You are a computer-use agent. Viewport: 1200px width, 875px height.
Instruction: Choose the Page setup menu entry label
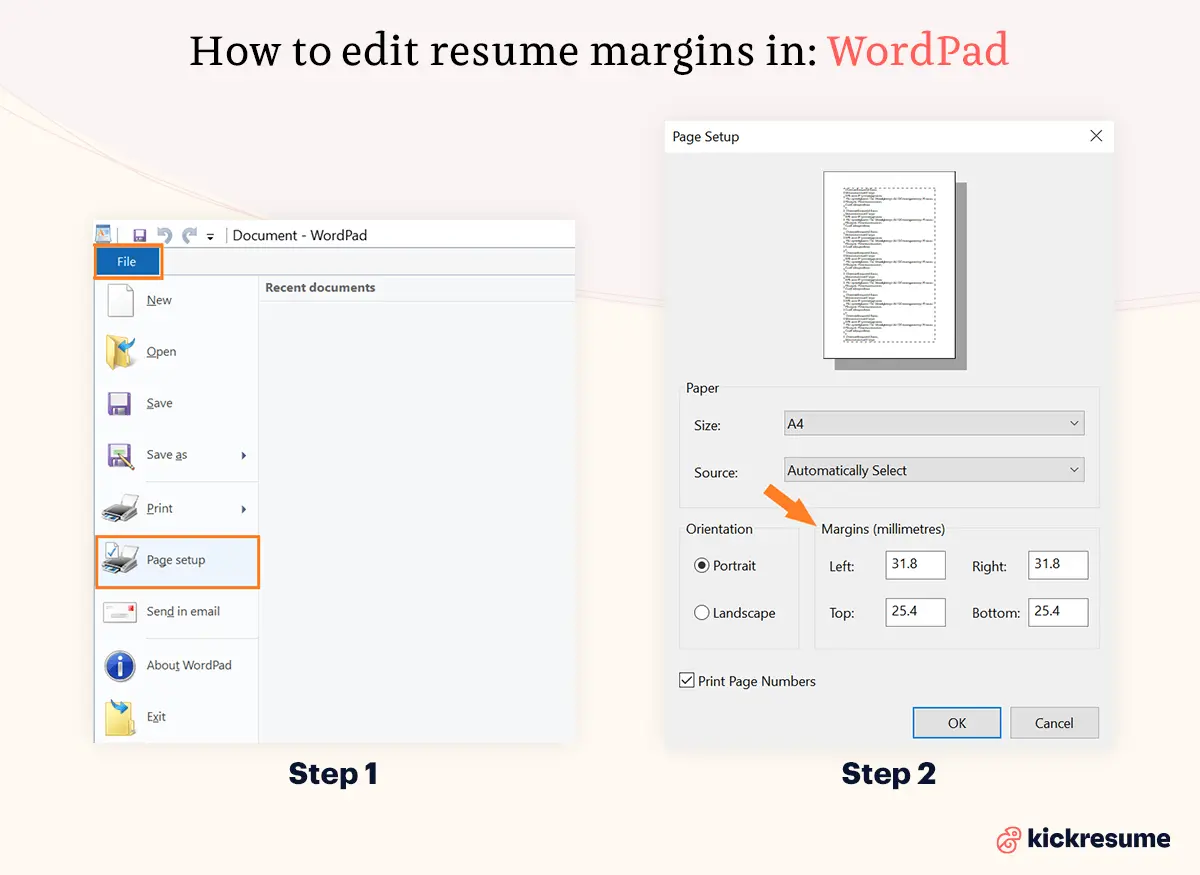coord(176,560)
